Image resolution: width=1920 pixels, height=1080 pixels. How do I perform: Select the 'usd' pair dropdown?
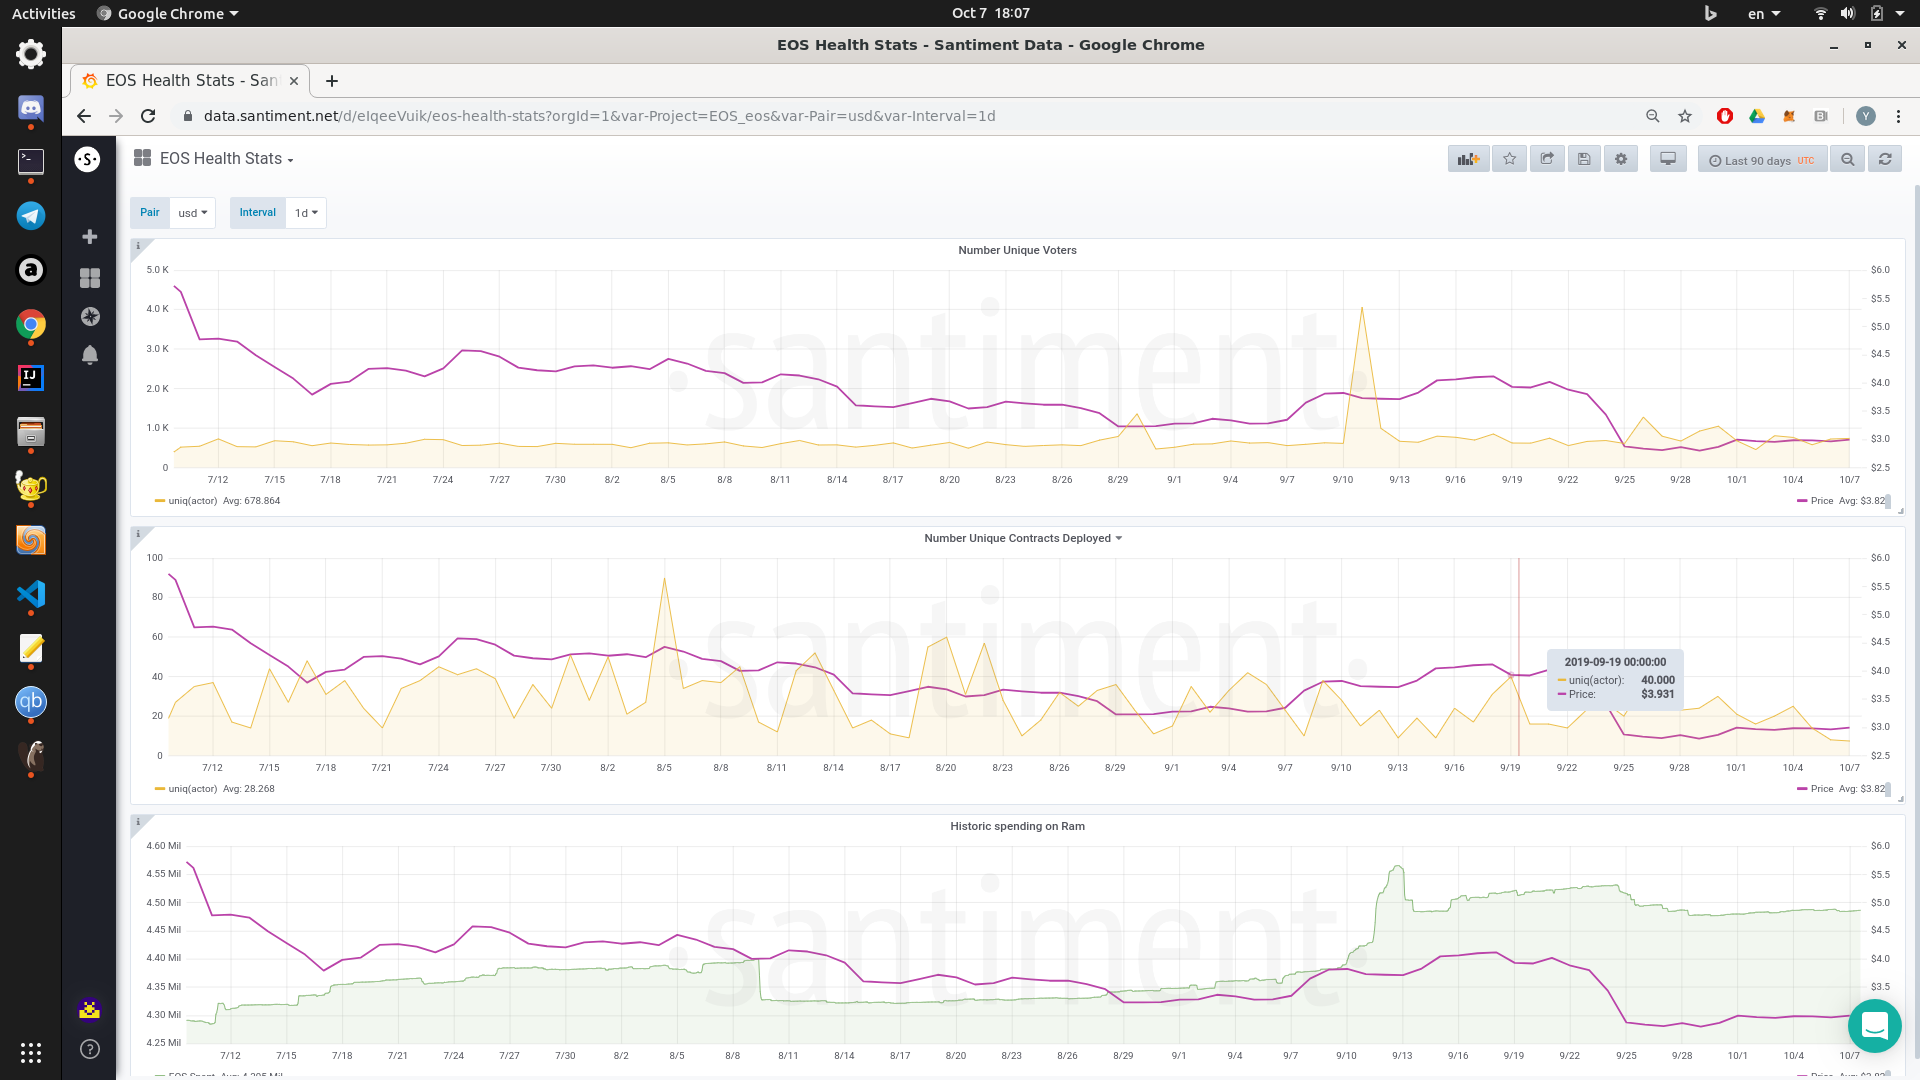pos(193,212)
